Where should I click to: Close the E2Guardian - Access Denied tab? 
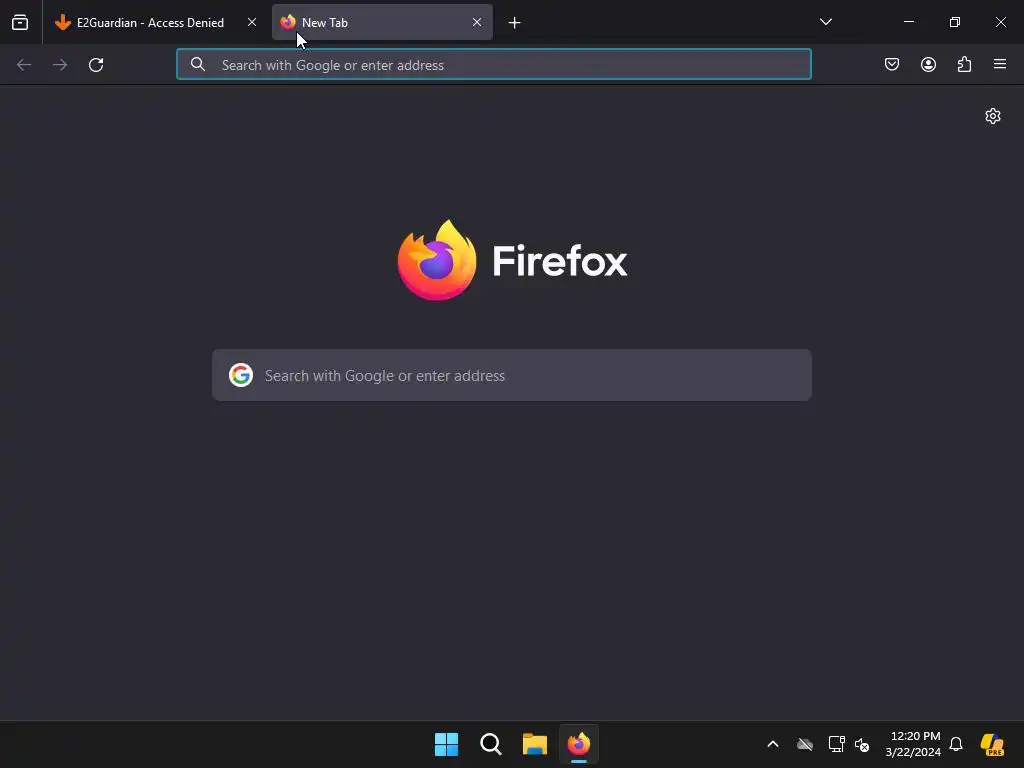[x=251, y=22]
